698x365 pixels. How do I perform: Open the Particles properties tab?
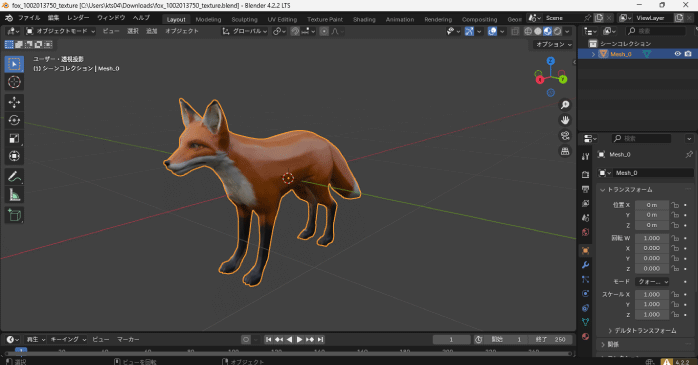585,280
